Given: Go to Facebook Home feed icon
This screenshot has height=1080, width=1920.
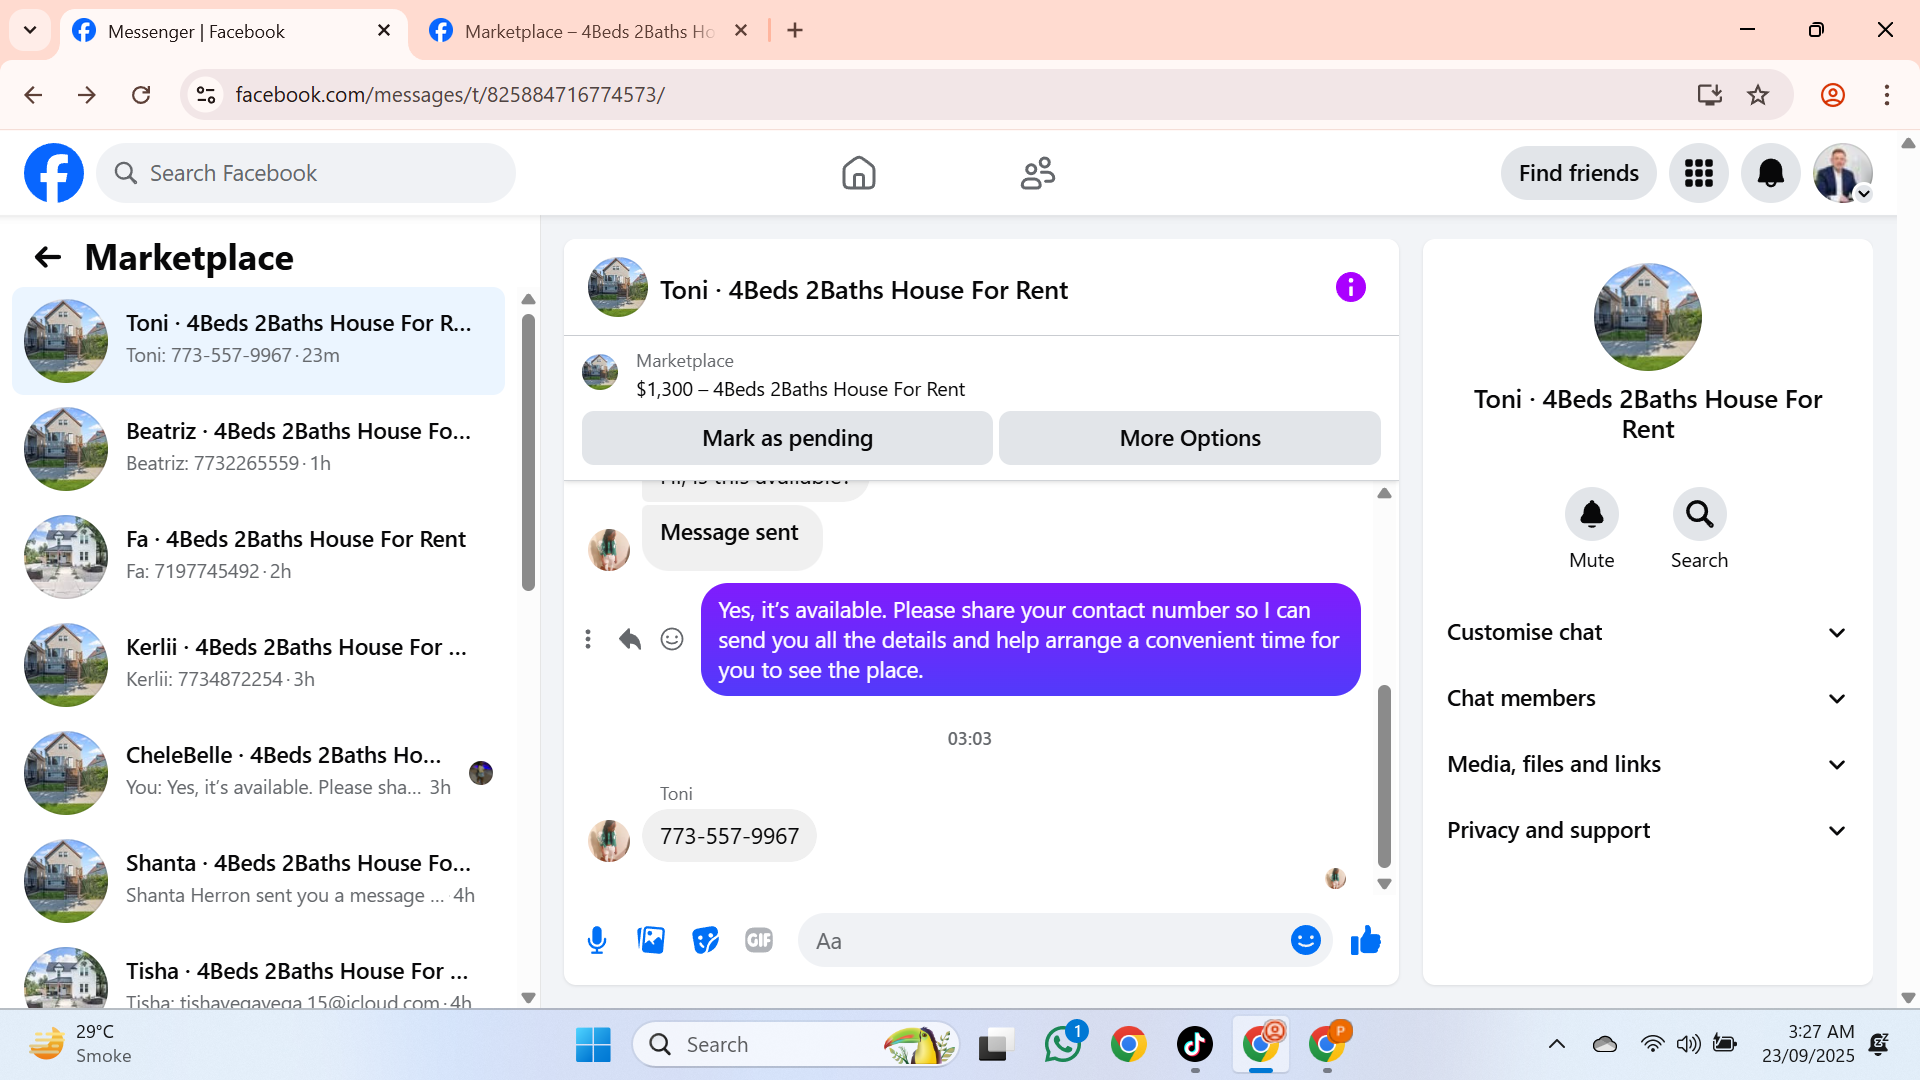Looking at the screenshot, I should click(858, 173).
